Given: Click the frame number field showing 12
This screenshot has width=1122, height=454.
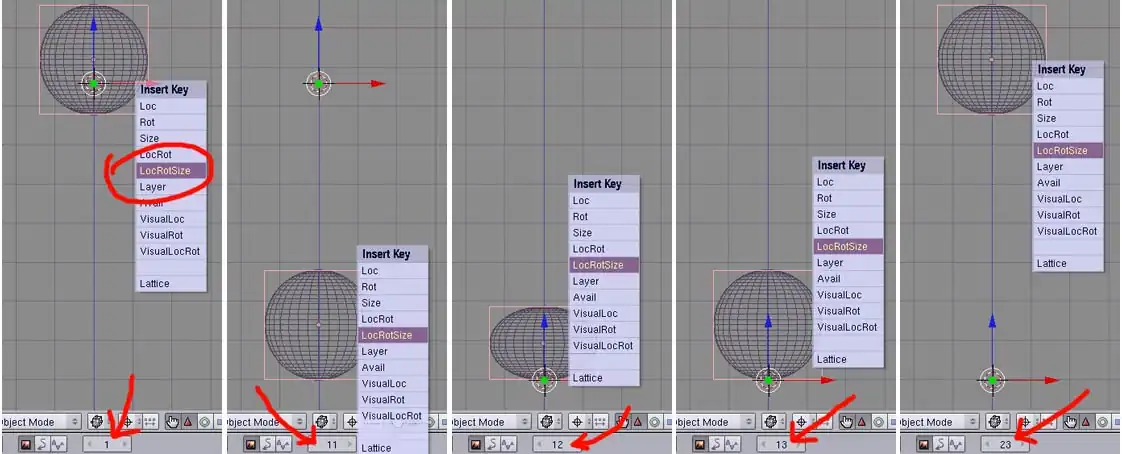Looking at the screenshot, I should 557,443.
